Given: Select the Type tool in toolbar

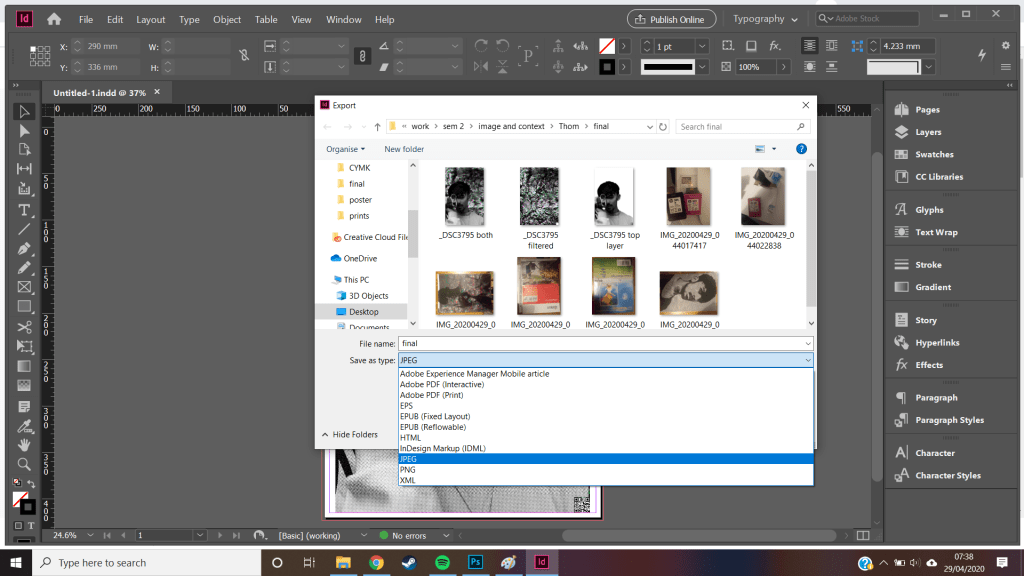Looking at the screenshot, I should (x=24, y=209).
